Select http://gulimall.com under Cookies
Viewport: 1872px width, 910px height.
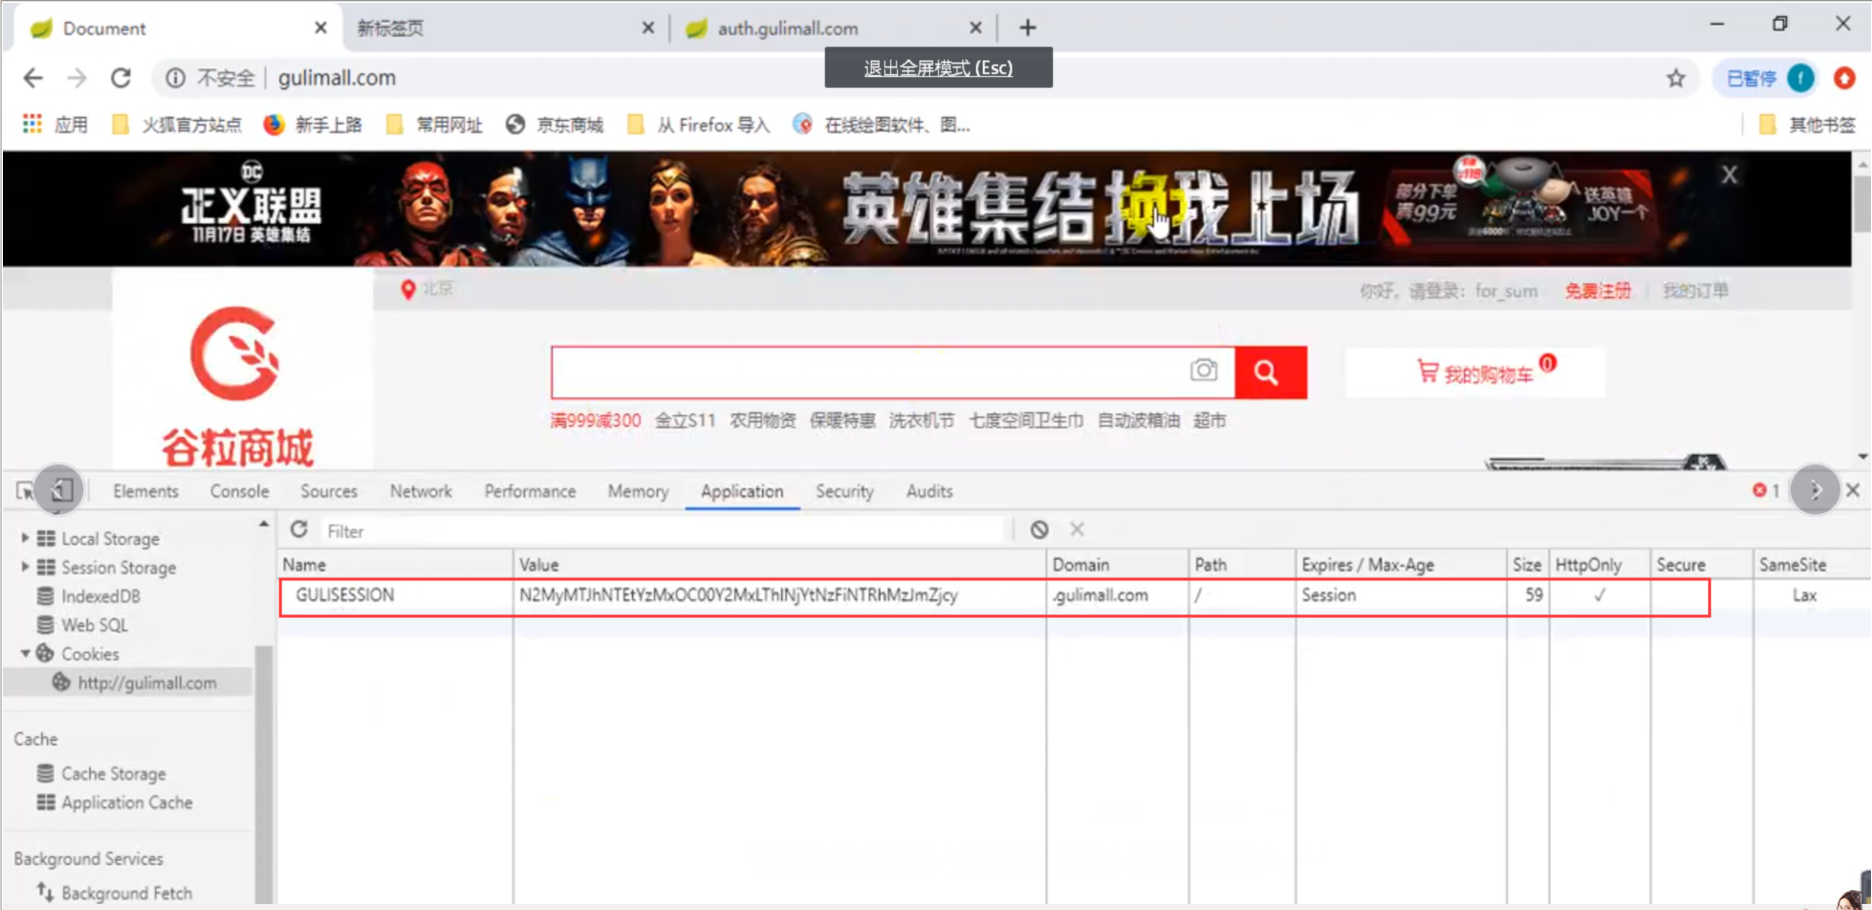pos(146,683)
